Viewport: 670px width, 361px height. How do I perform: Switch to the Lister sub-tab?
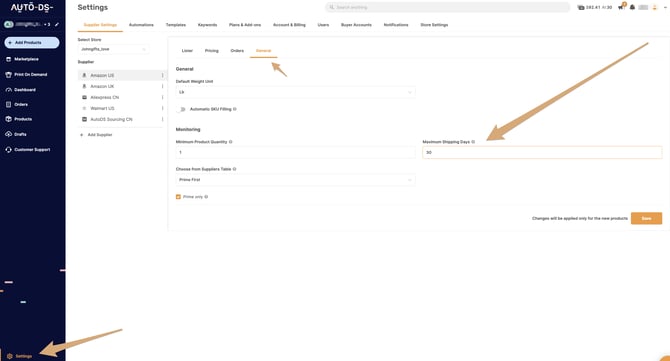(x=187, y=50)
